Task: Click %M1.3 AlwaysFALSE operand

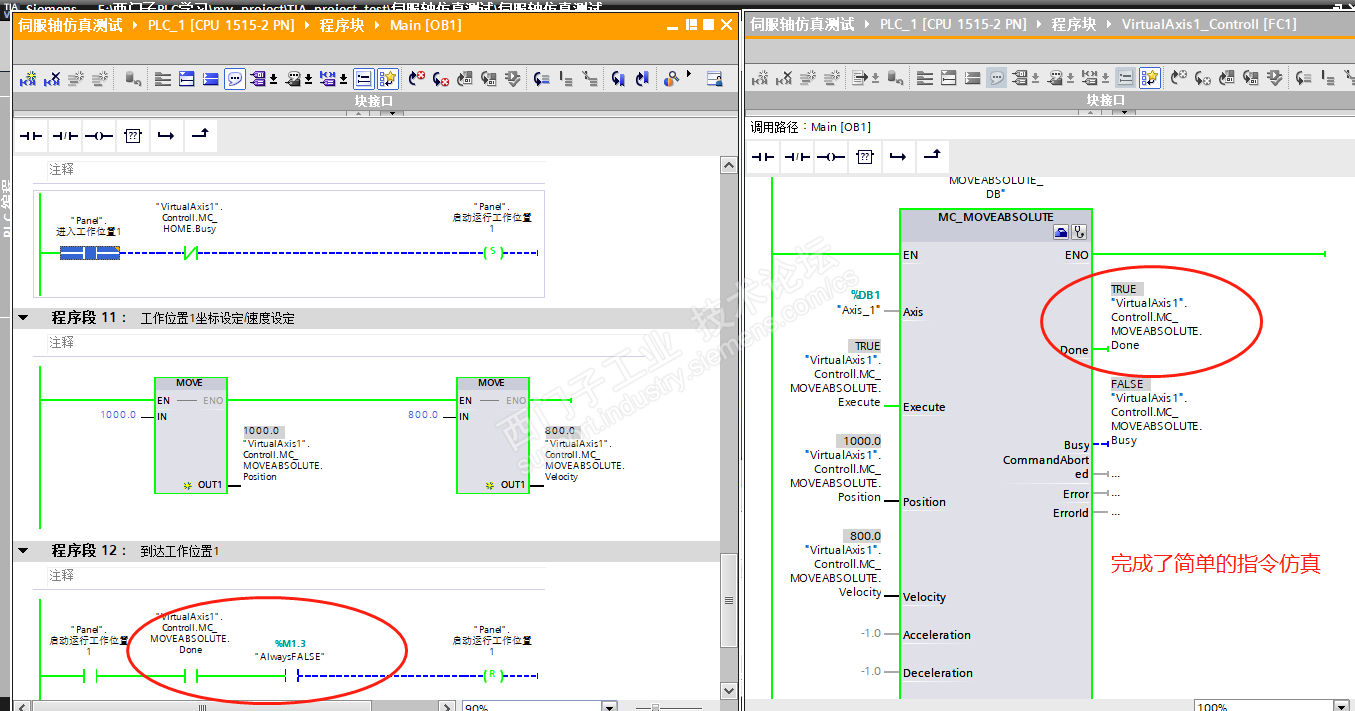Action: [x=290, y=650]
